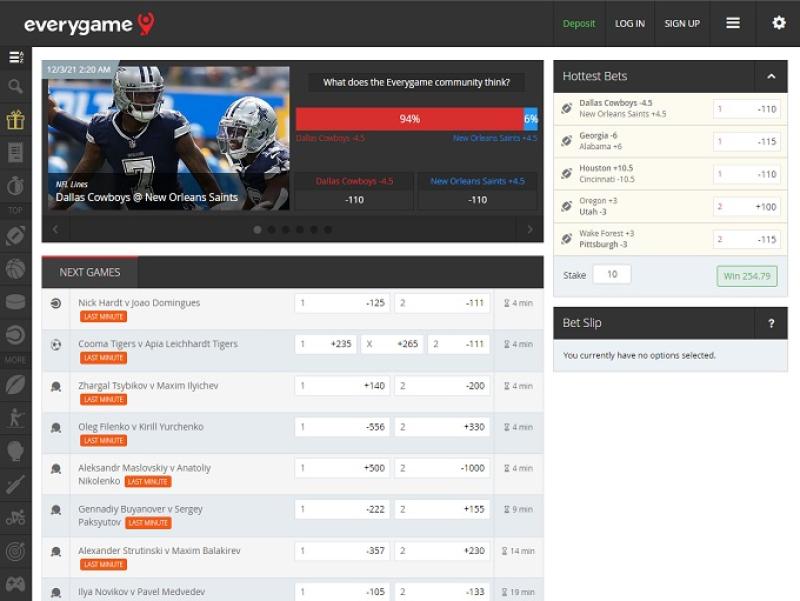Click the green Win 254.79 button
Screen dimensions: 800x601
(746, 276)
